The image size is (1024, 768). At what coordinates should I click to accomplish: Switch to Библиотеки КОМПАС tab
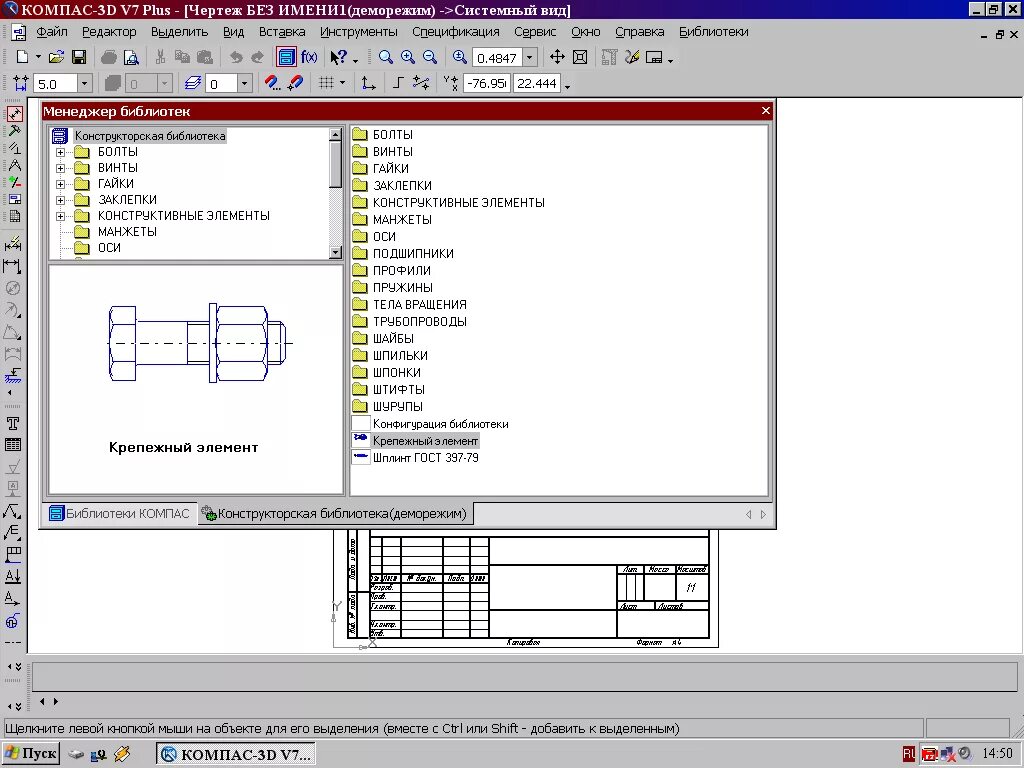[120, 513]
